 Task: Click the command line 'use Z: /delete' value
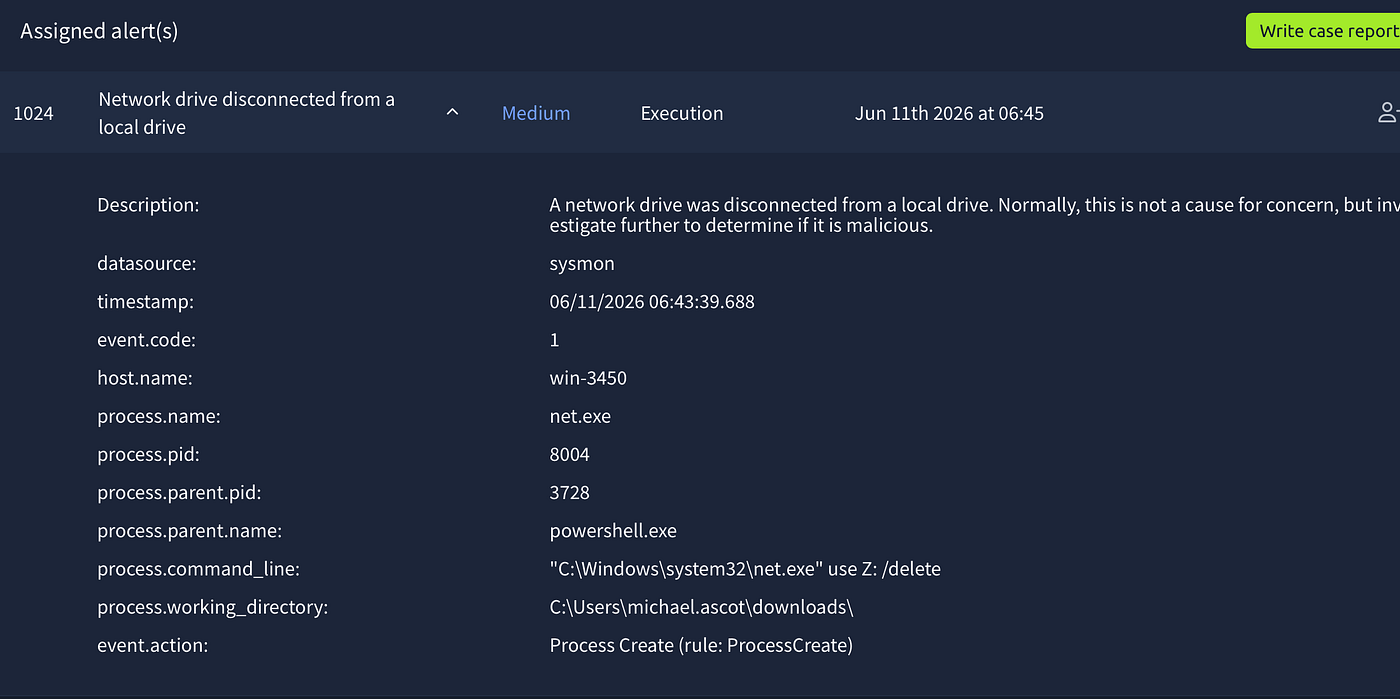pyautogui.click(x=745, y=569)
